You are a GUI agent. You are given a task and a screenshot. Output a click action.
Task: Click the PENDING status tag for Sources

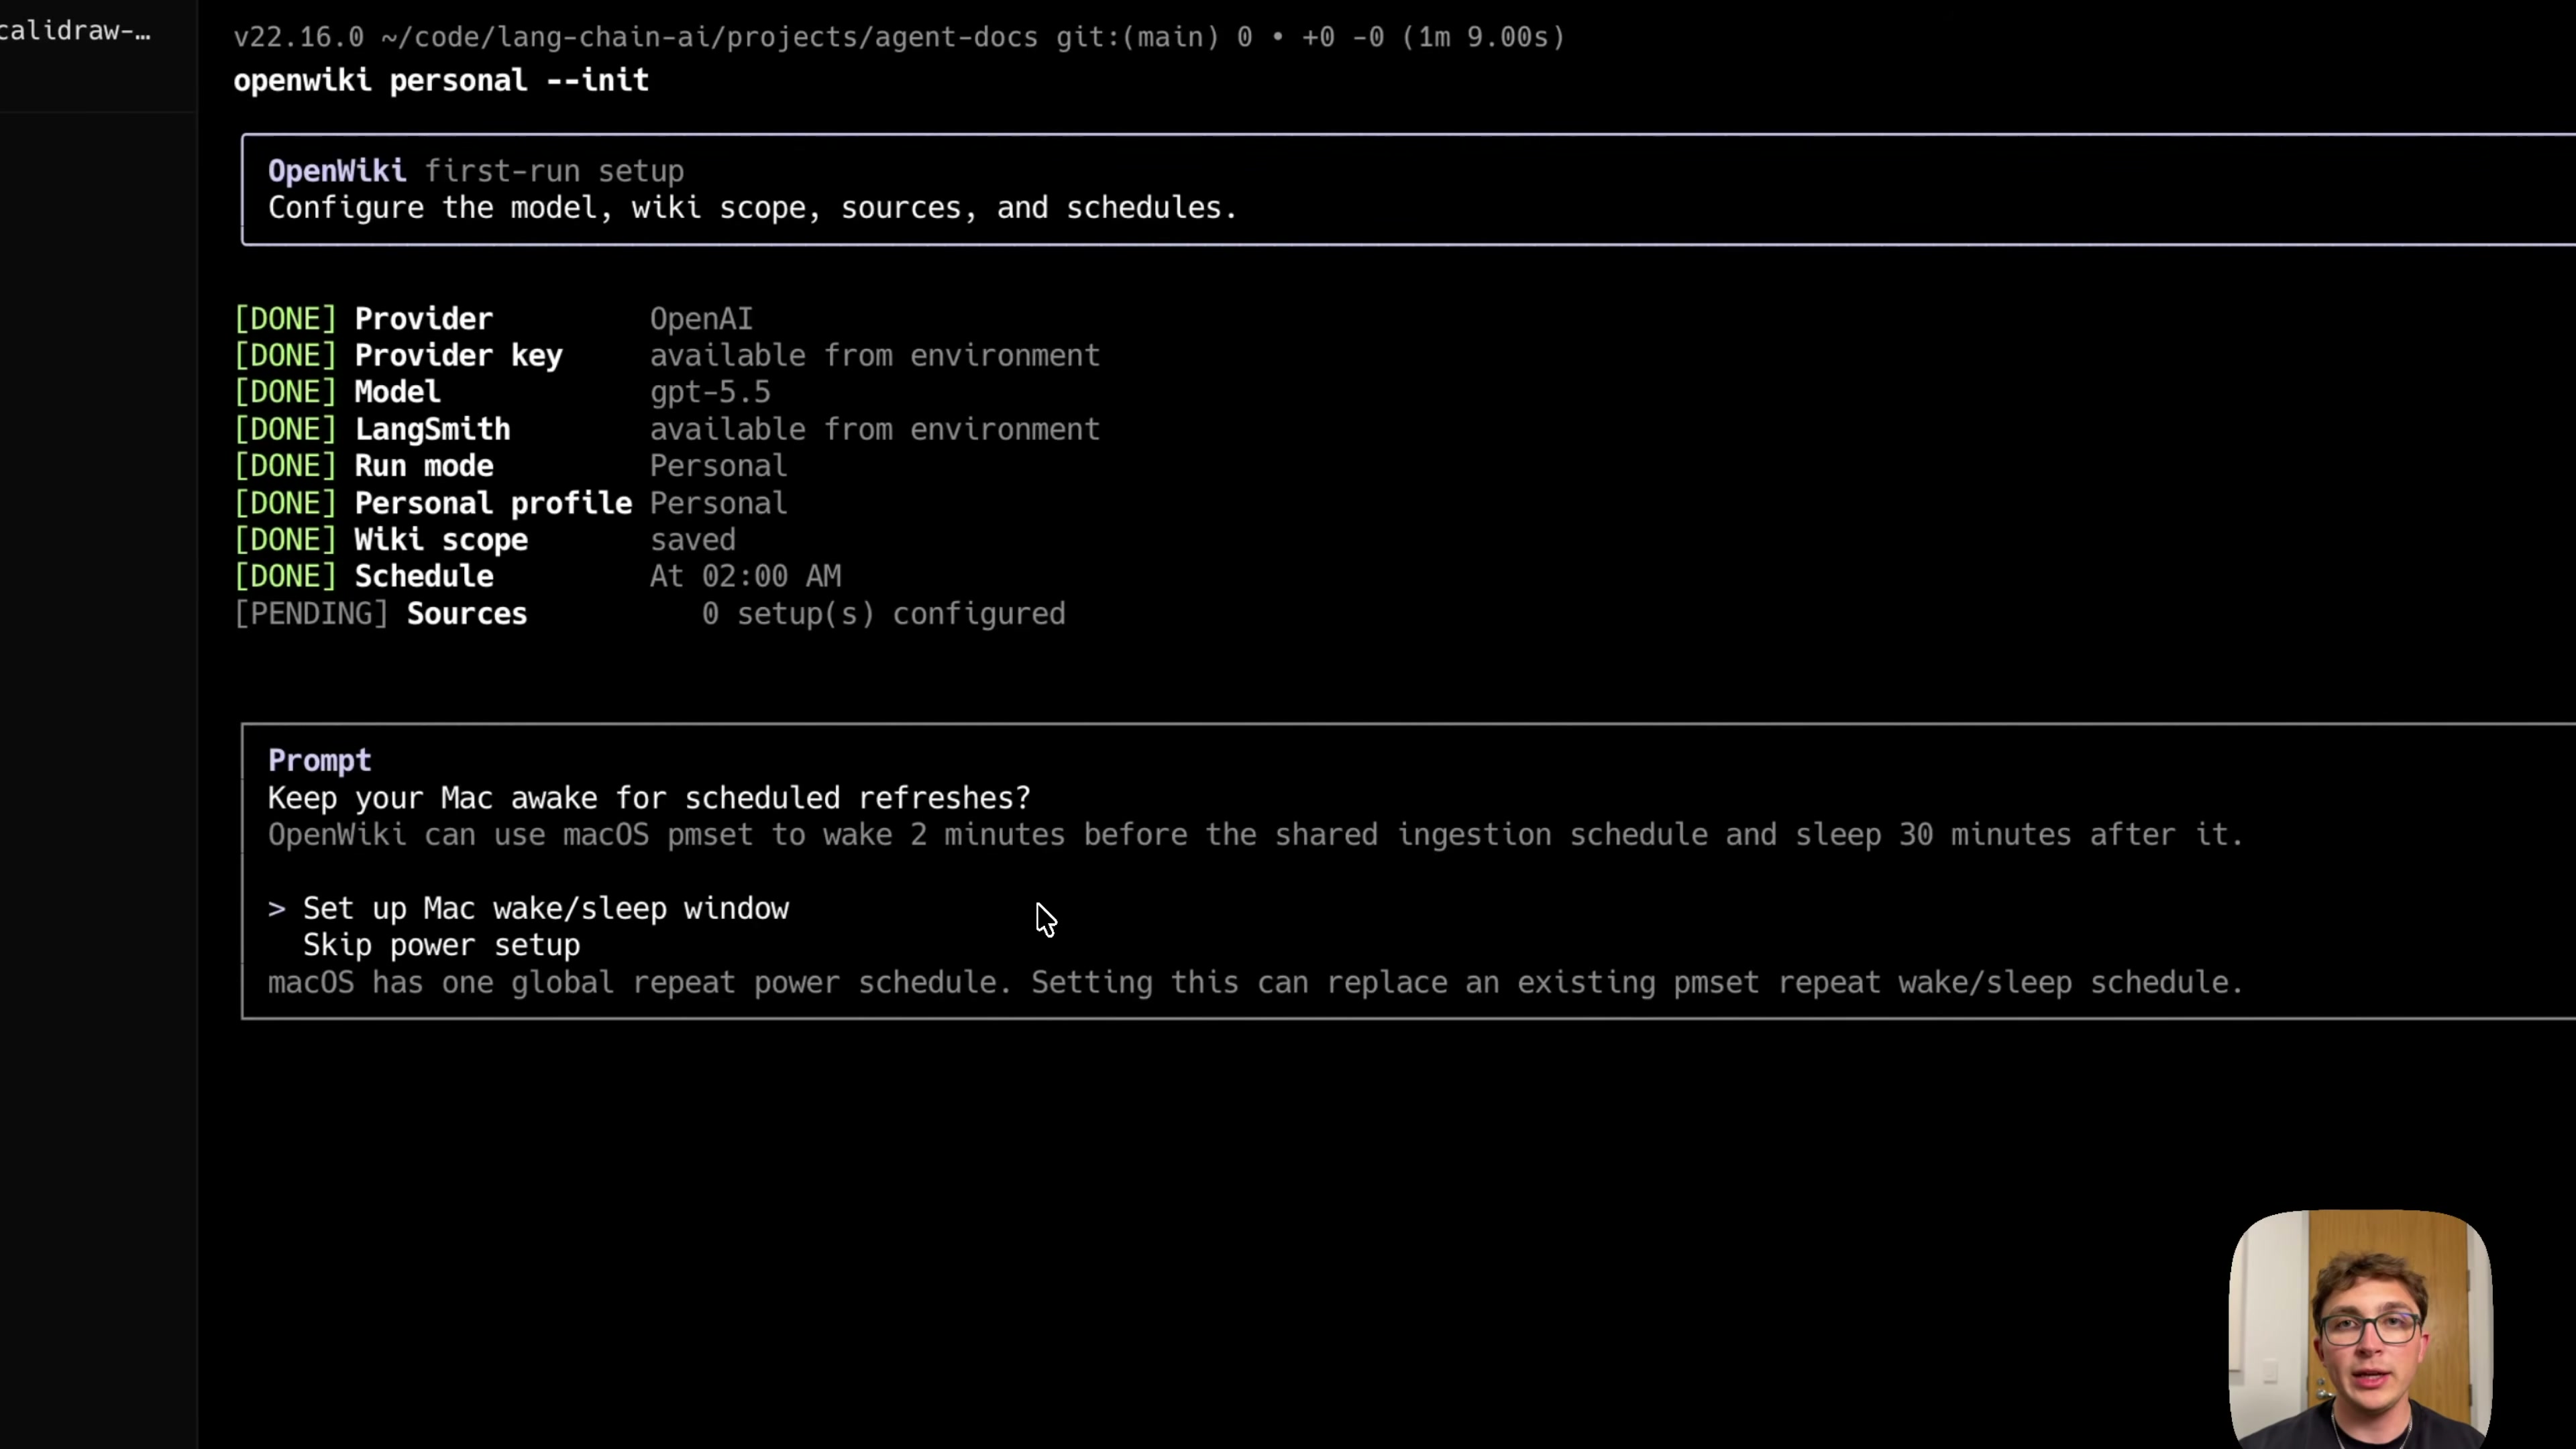pyautogui.click(x=311, y=614)
